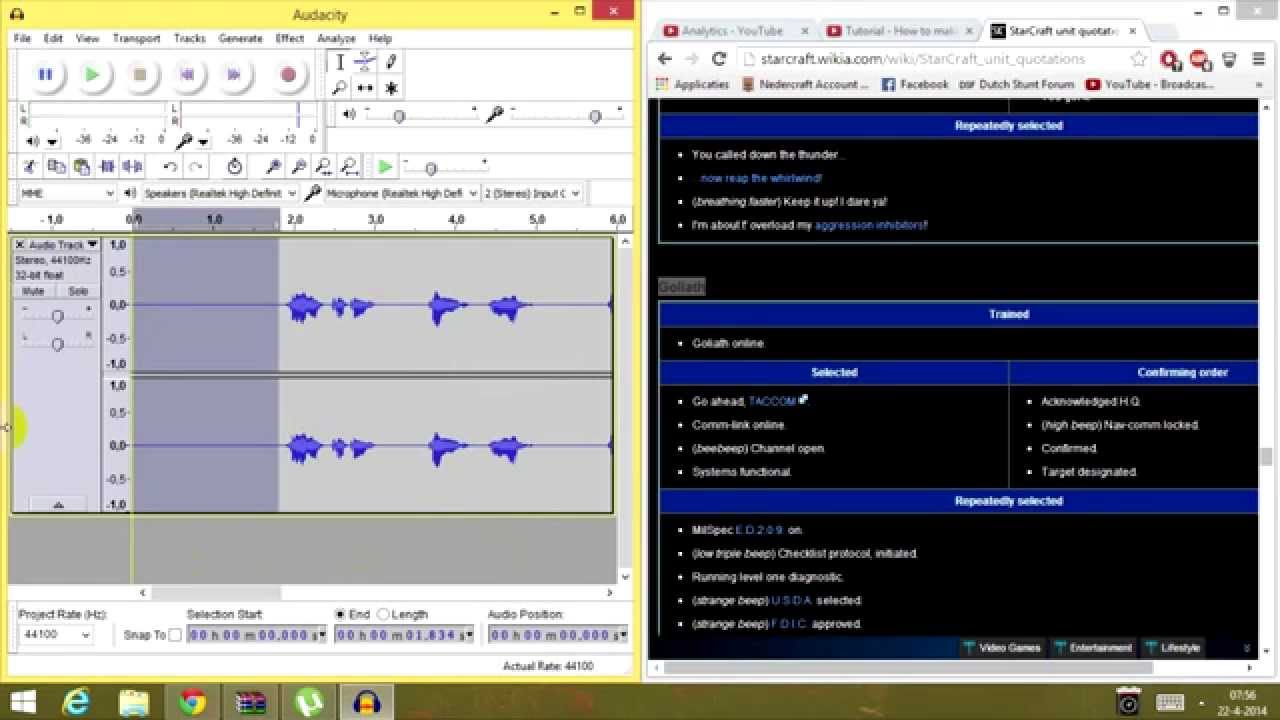
Task: Open the Effect menu
Action: tap(290, 38)
